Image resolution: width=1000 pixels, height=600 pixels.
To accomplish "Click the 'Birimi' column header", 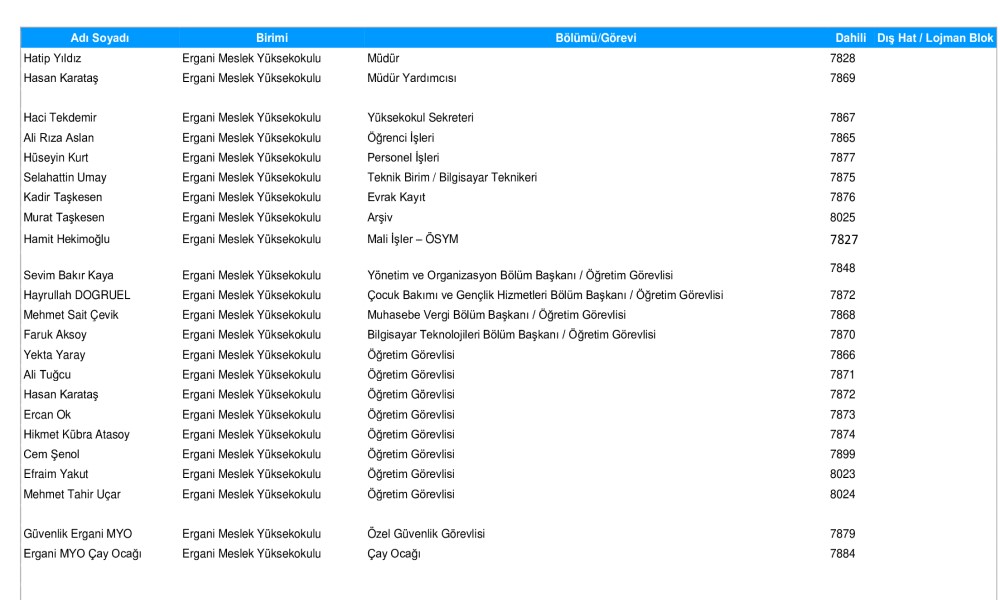I will (x=272, y=38).
